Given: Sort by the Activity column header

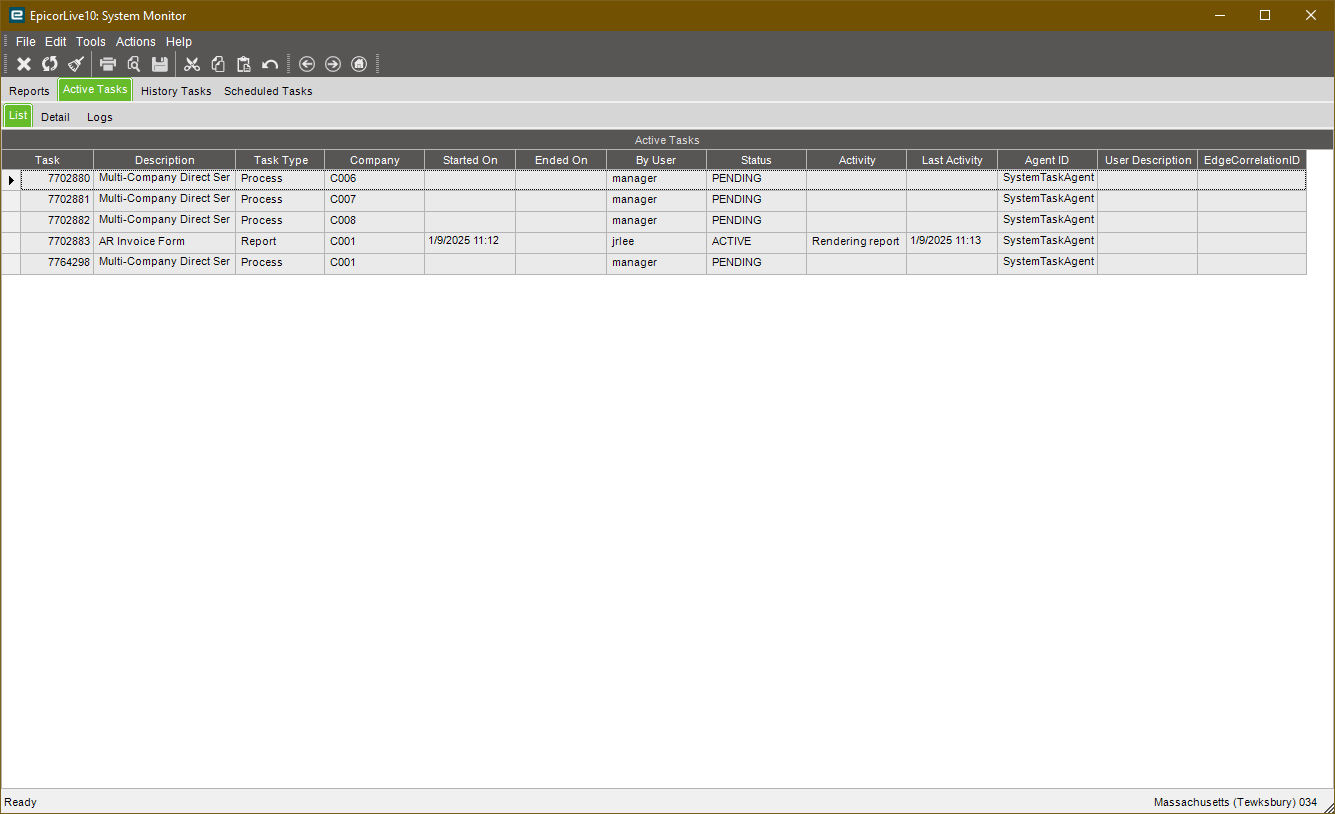Looking at the screenshot, I should point(857,160).
